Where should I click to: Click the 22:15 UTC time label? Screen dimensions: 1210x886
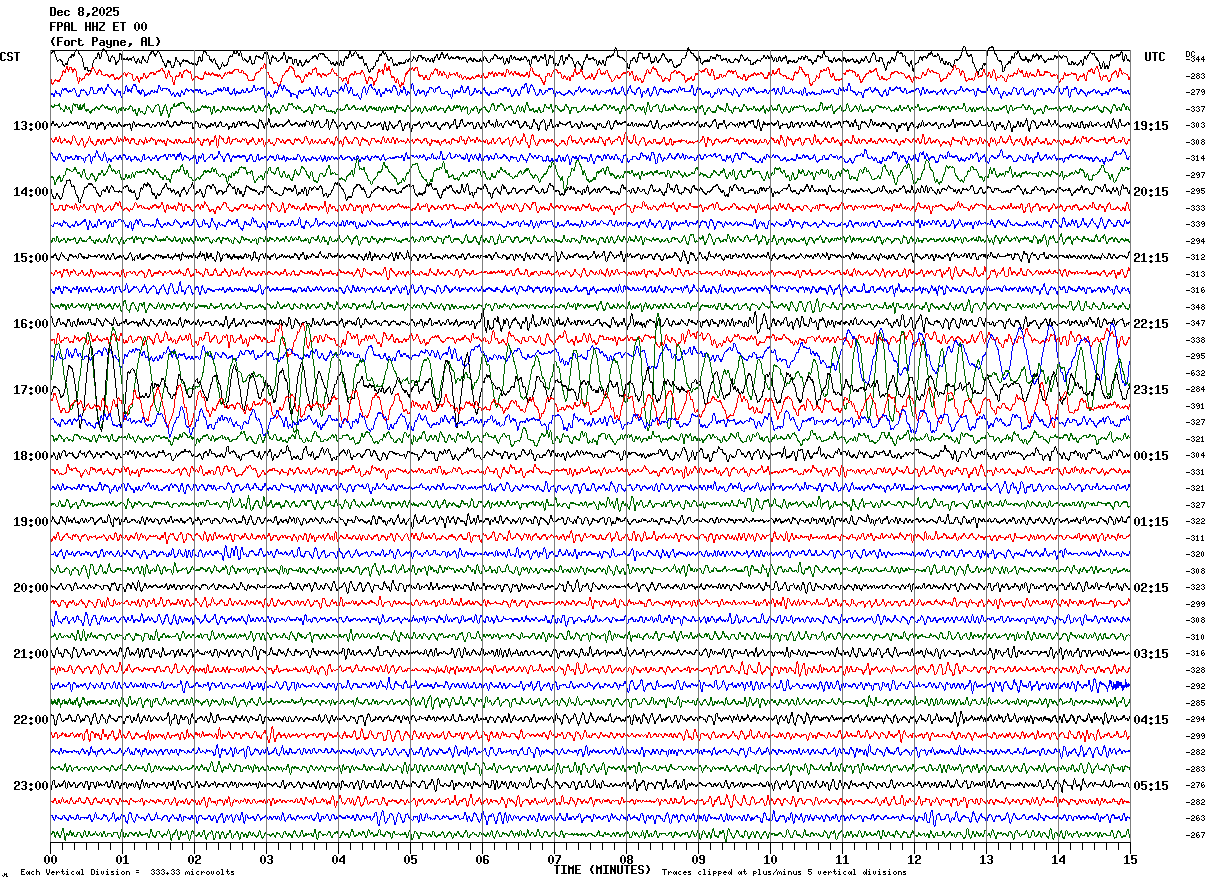click(1151, 324)
